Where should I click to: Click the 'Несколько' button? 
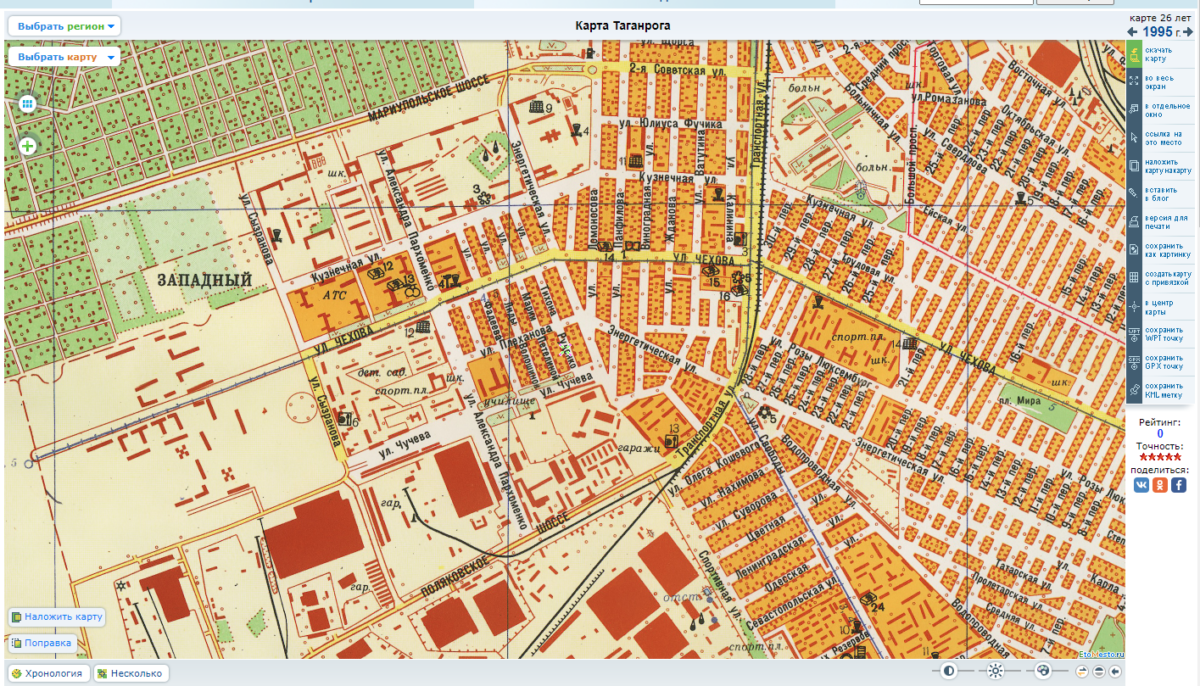(x=131, y=674)
